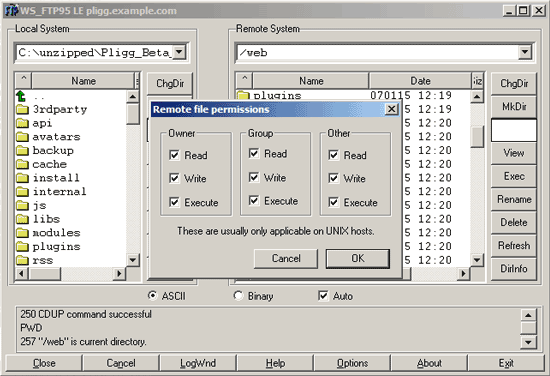This screenshot has height=376, width=550.
Task: Select the rss folder icon
Action: pos(22,260)
